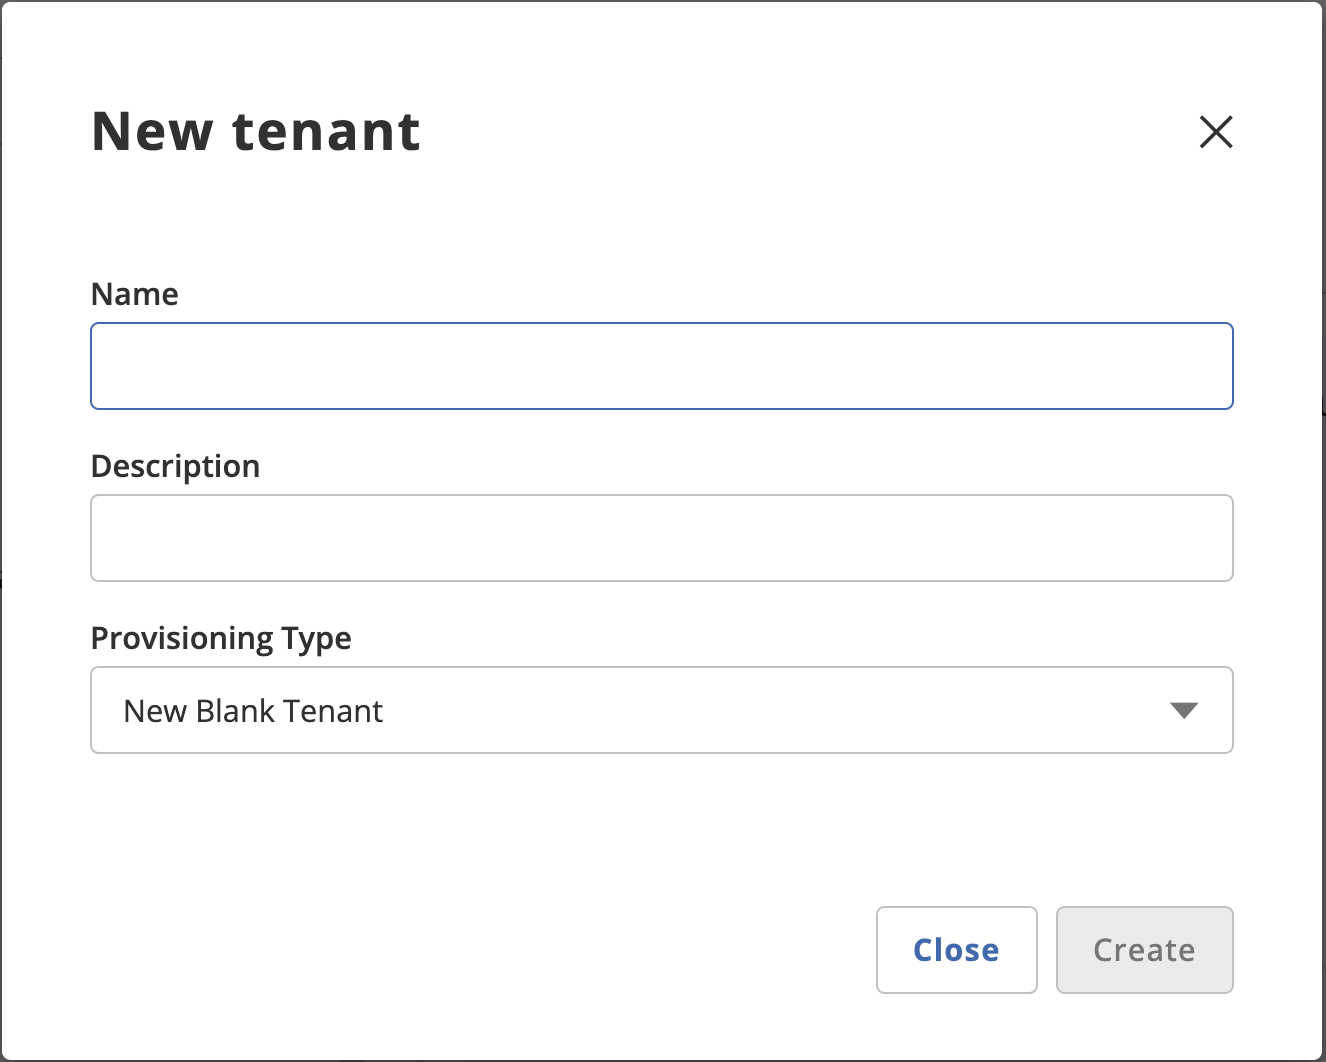Click the 'Description' field label
This screenshot has width=1326, height=1062.
pos(175,466)
